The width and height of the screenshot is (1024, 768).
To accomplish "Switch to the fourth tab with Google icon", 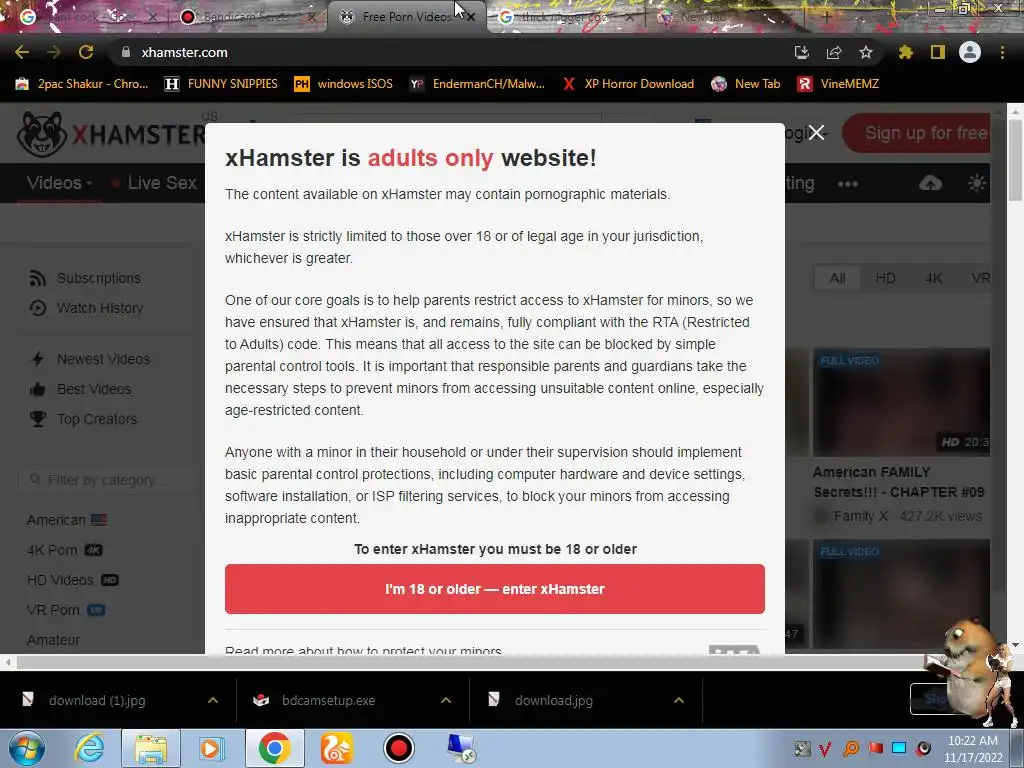I will [x=565, y=17].
